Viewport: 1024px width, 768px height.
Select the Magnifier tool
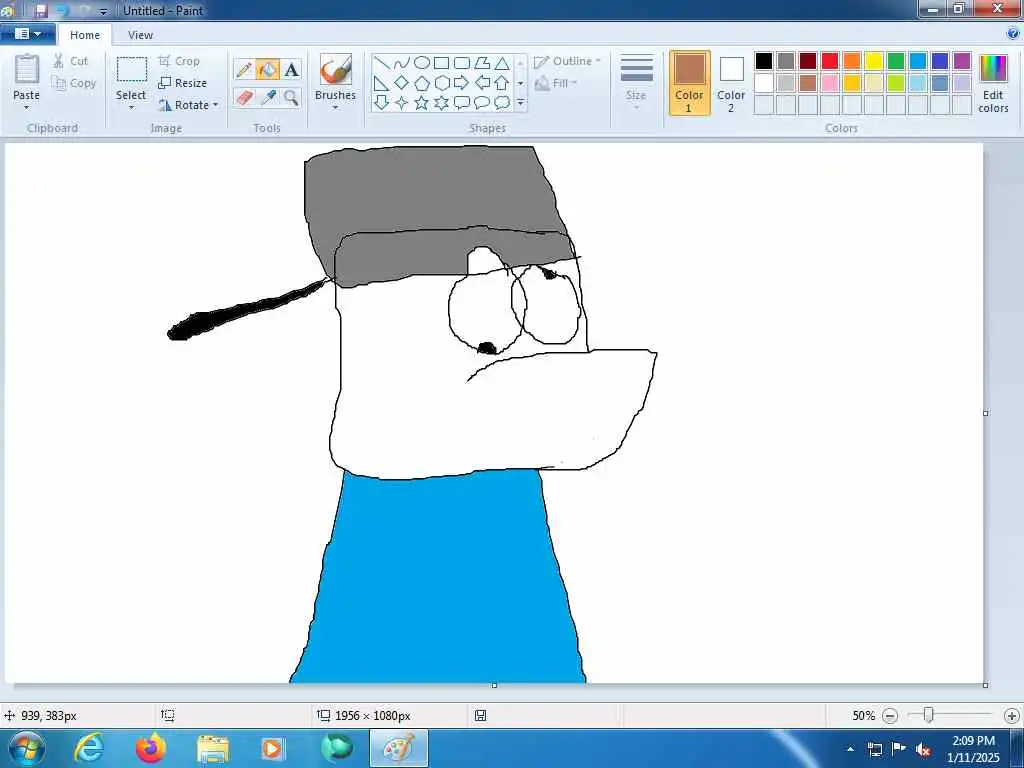291,97
